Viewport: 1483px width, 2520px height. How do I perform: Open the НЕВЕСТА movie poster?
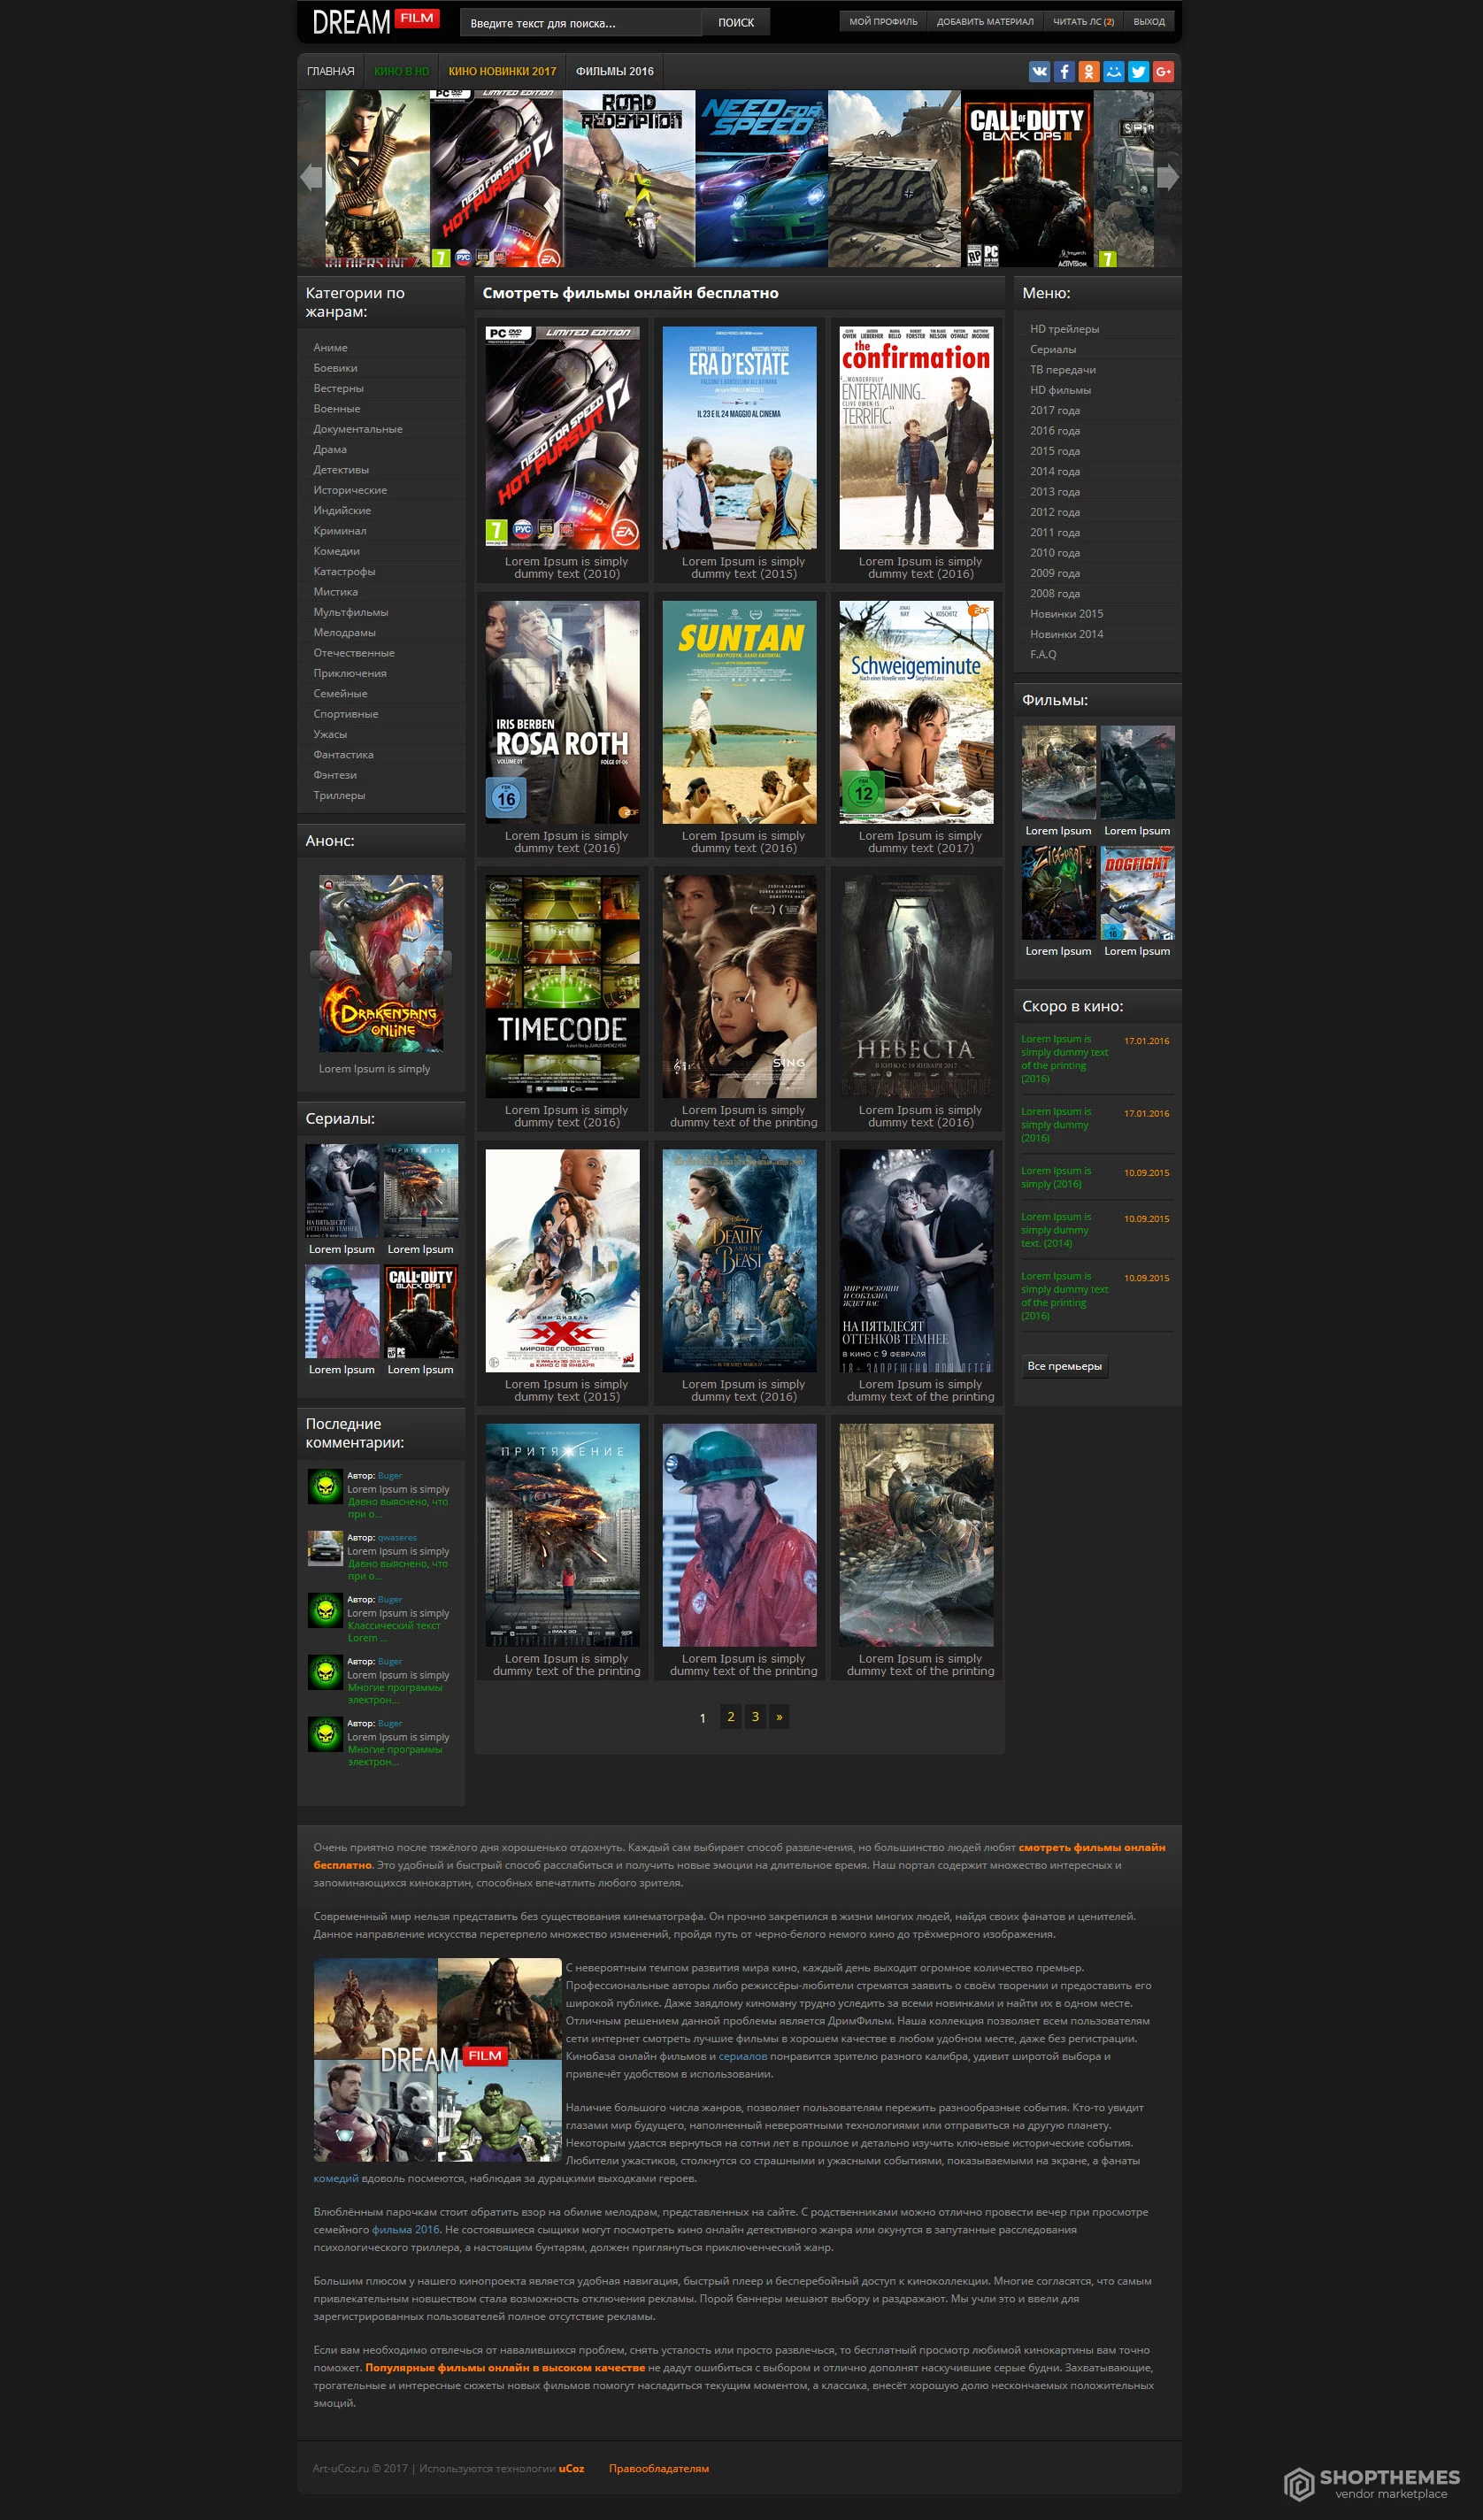click(916, 987)
